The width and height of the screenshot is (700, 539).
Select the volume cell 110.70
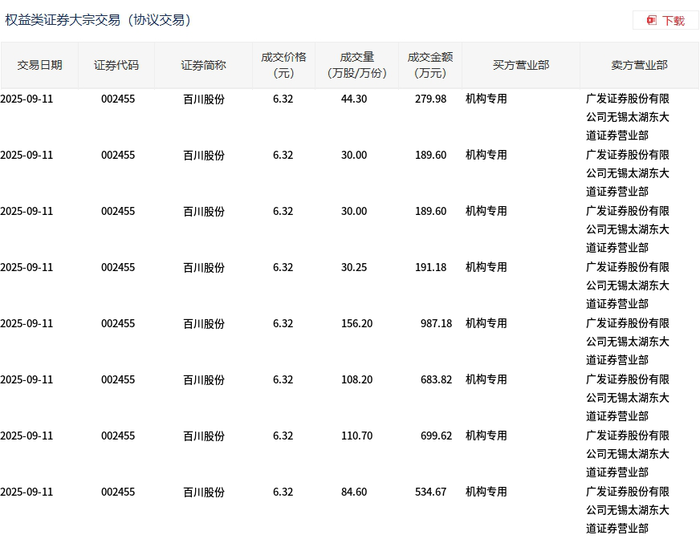pyautogui.click(x=357, y=435)
